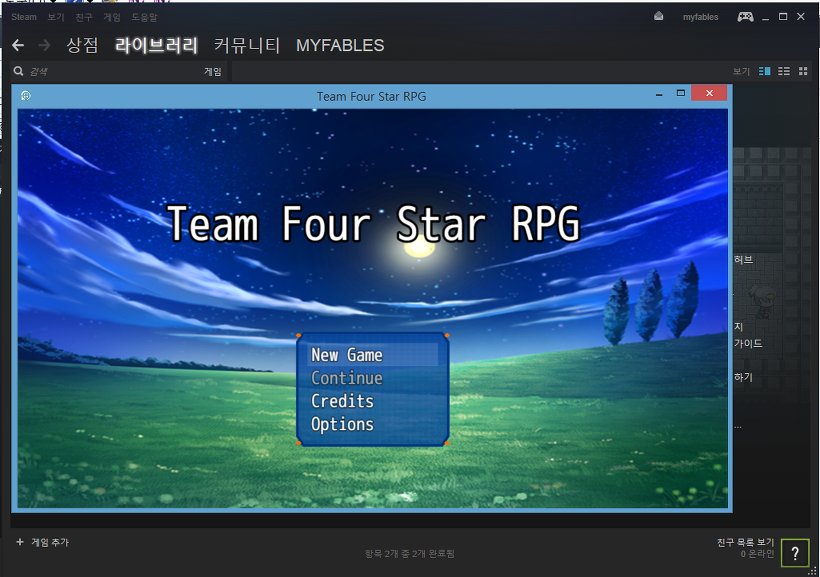Open the 보기 menu in the menu bar
Viewport: 820px width, 577px height.
55,17
